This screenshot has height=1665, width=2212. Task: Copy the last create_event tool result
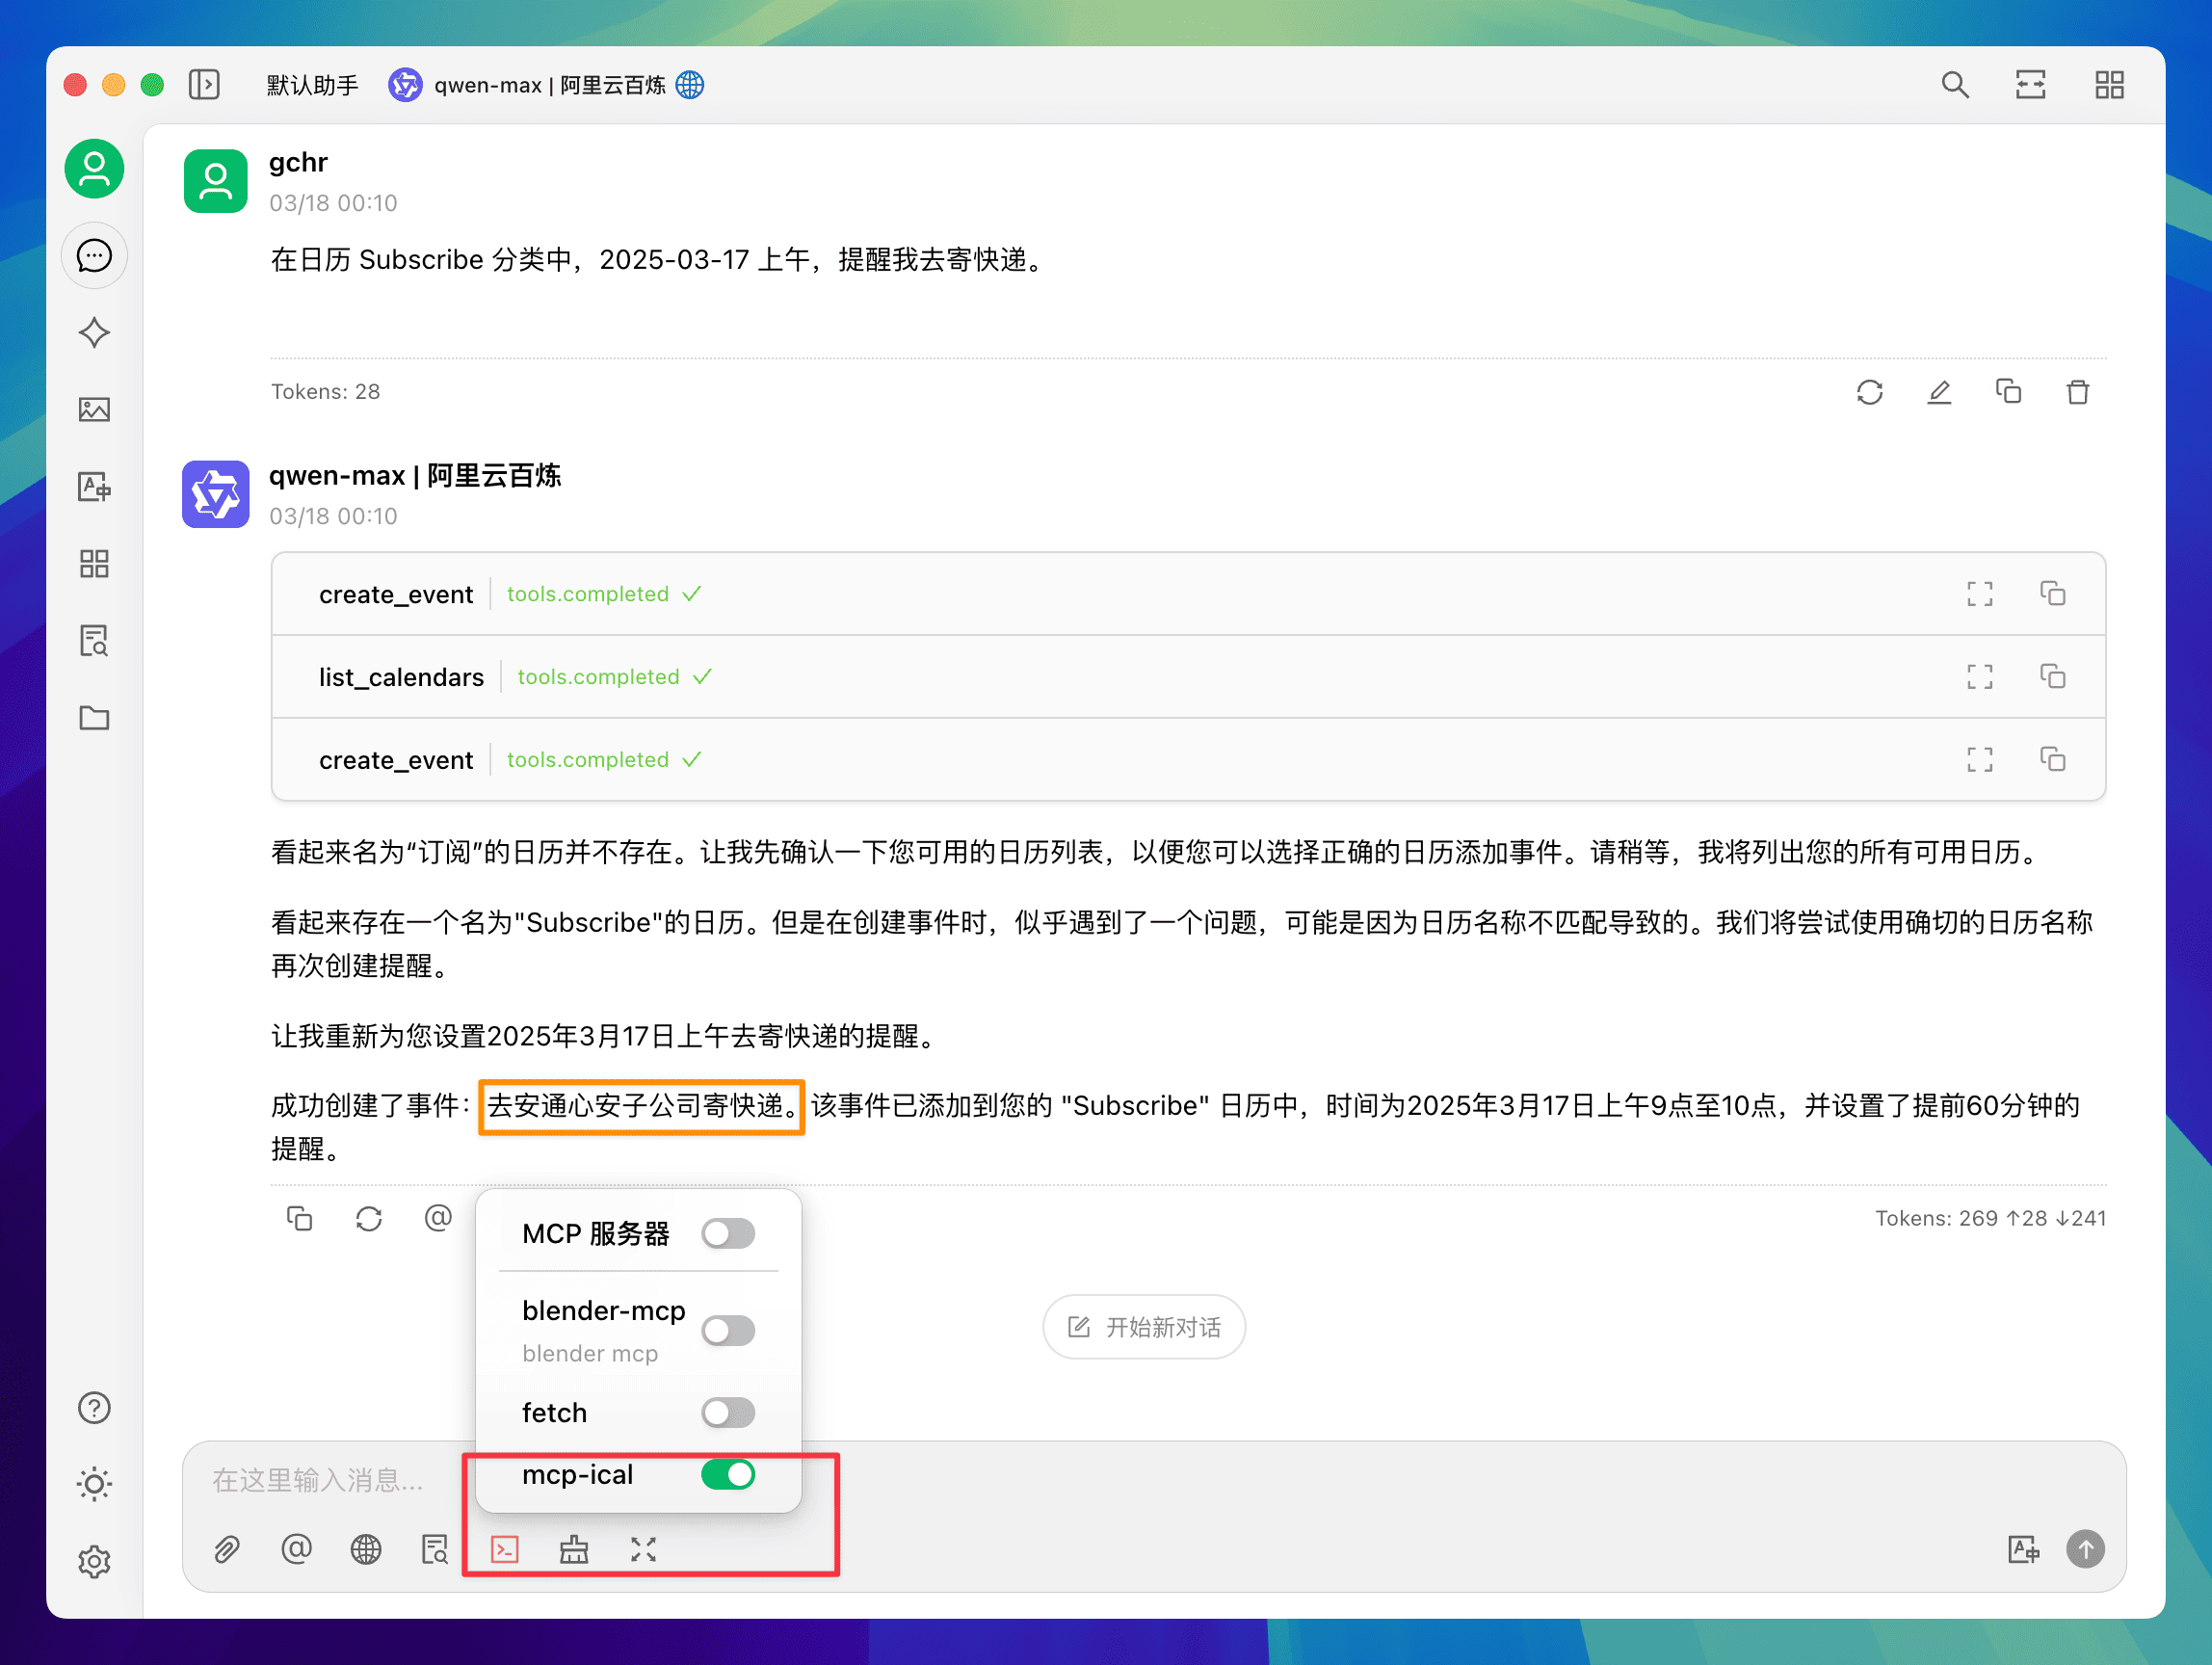[2053, 760]
